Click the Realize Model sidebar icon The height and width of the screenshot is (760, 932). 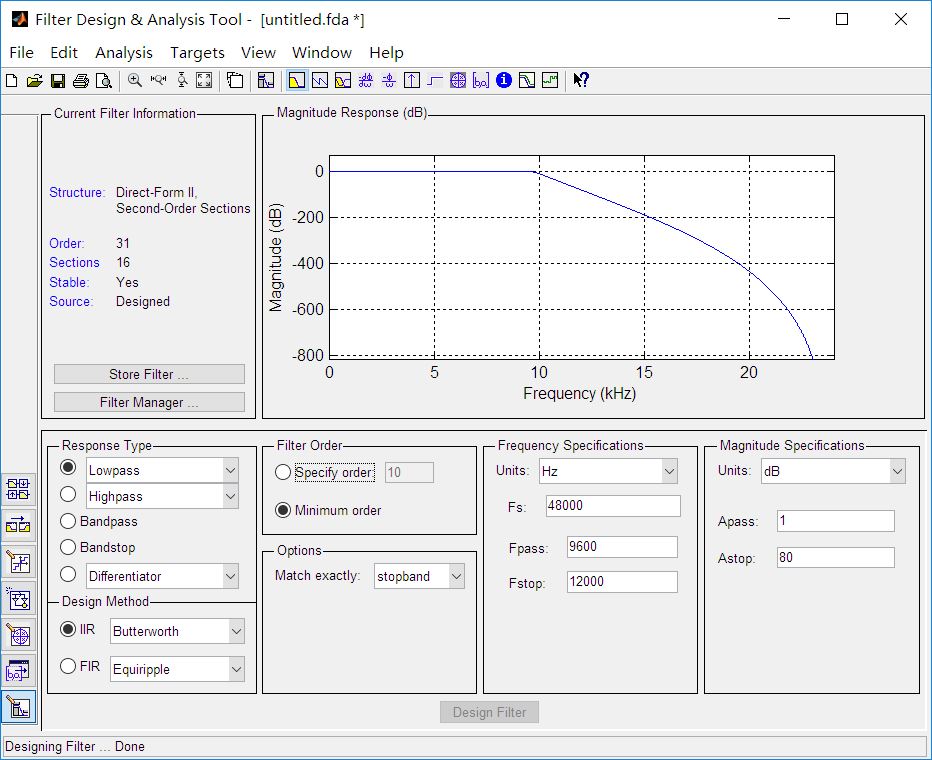coord(18,599)
